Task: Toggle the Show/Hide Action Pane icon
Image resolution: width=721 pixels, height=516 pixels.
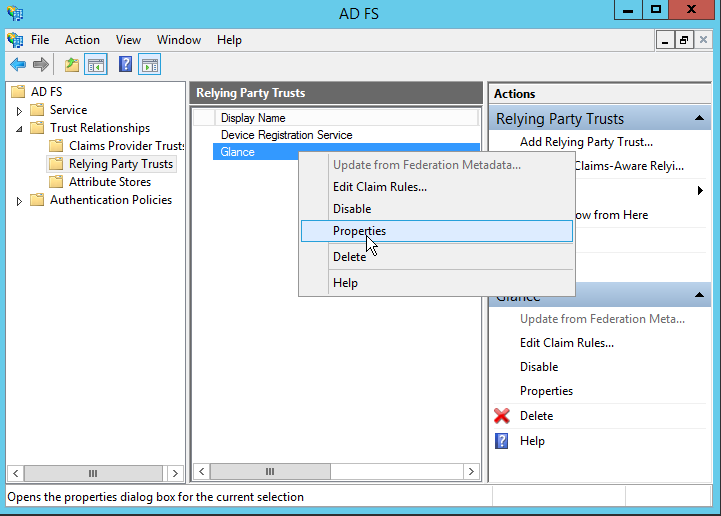Action: pos(149,65)
